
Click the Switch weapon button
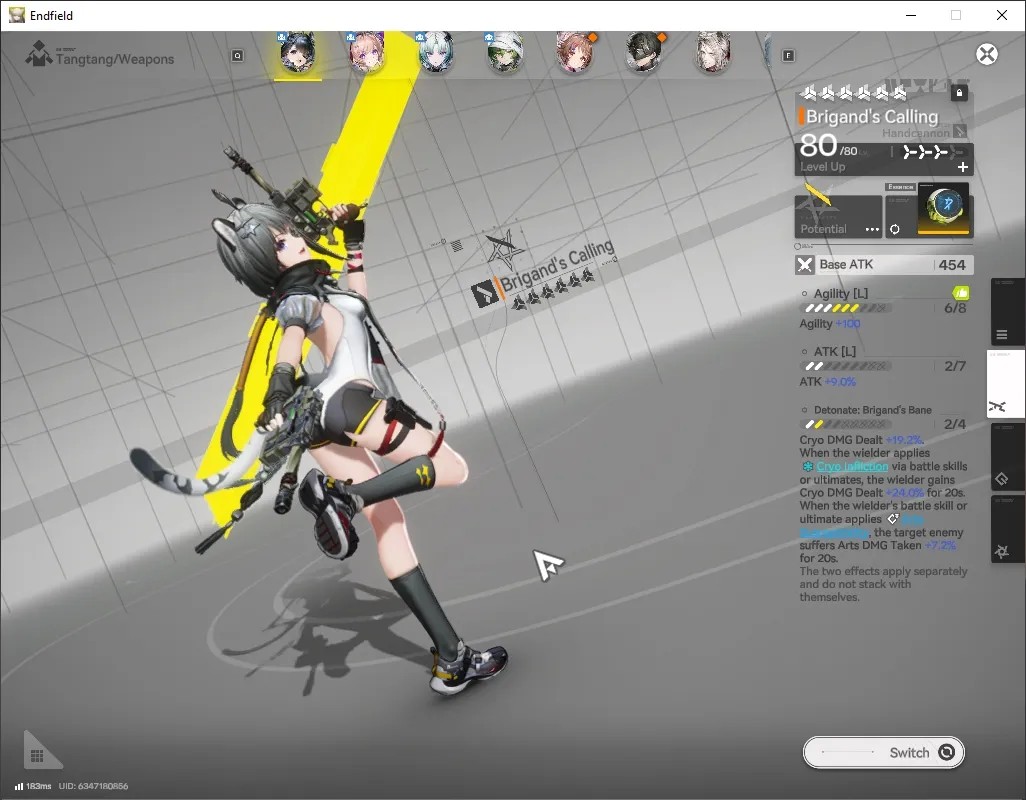coord(883,752)
